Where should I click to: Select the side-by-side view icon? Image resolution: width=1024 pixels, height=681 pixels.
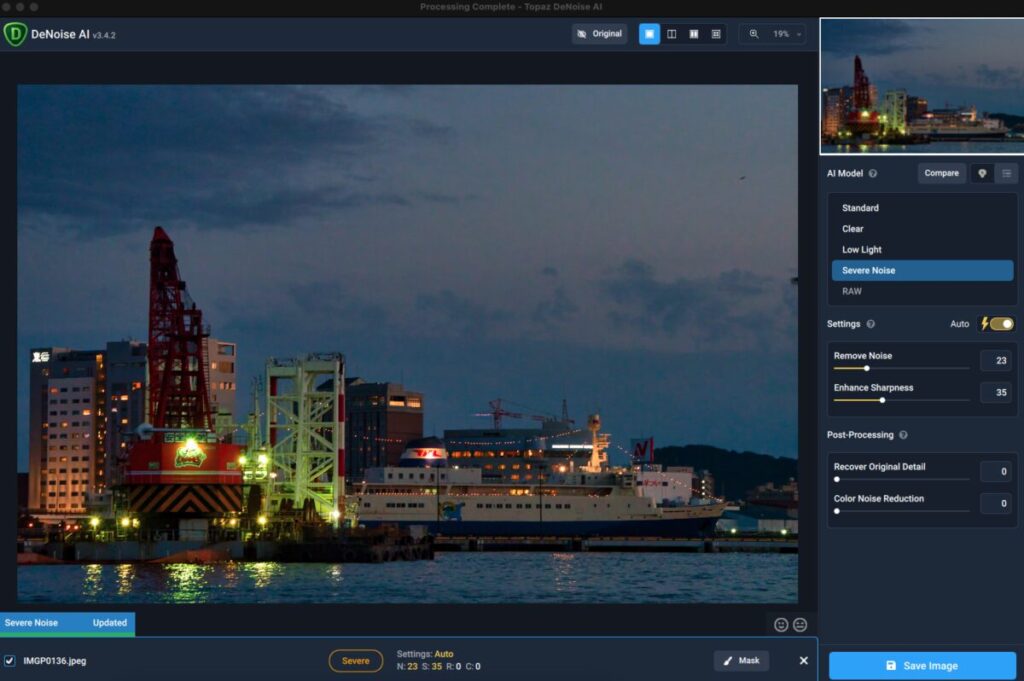coord(694,33)
